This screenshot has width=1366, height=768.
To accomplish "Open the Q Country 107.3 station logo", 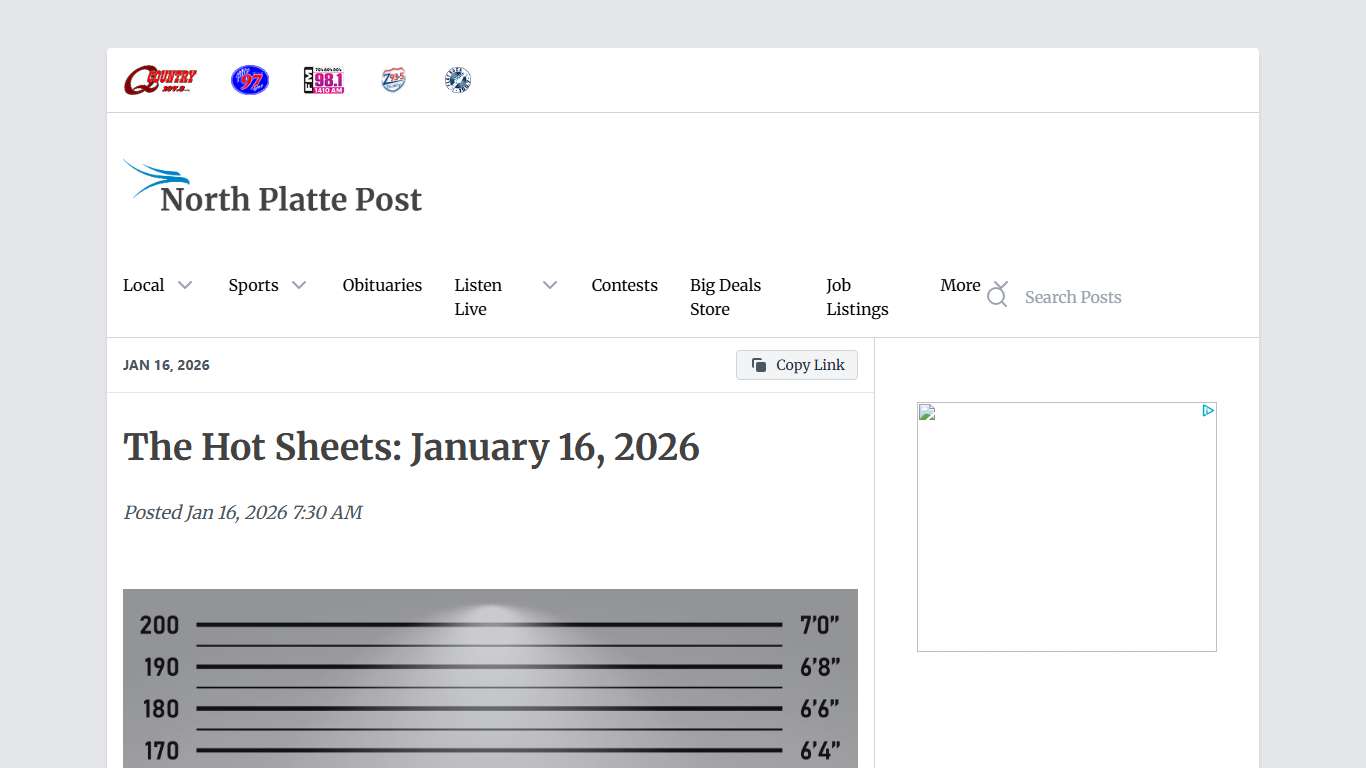I will pos(160,79).
